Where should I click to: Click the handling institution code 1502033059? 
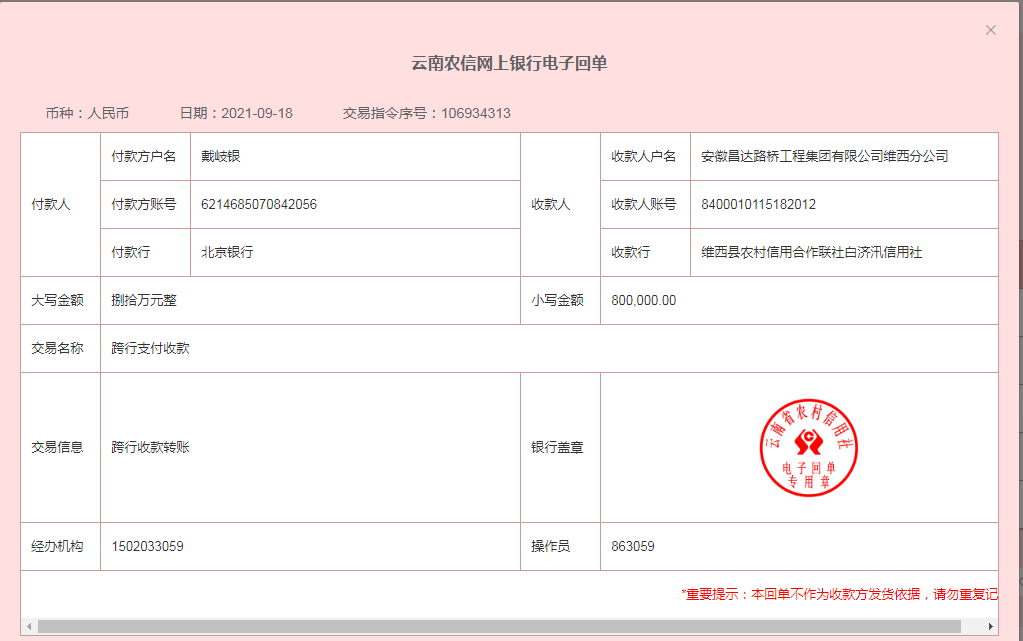[x=147, y=547]
